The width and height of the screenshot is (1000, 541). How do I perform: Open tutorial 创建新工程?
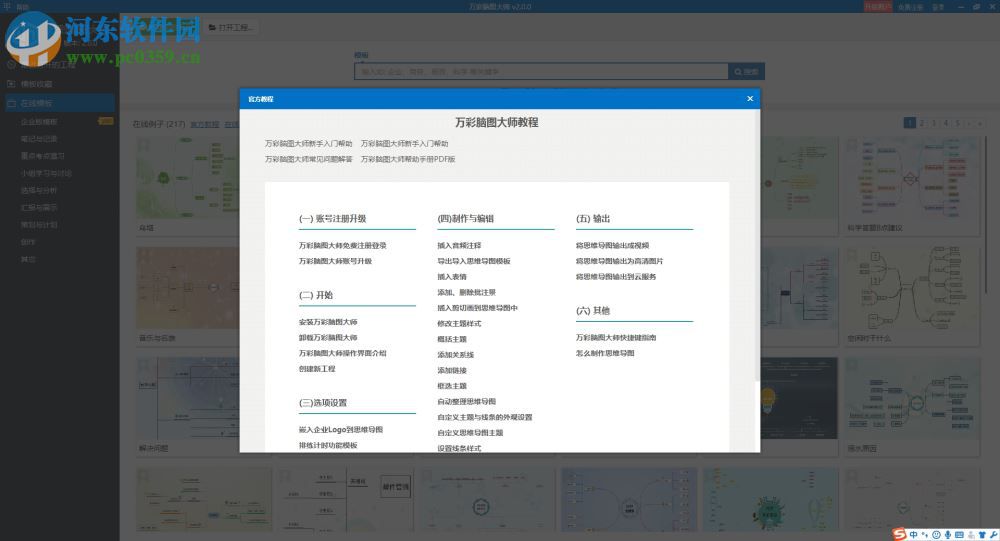tap(317, 369)
